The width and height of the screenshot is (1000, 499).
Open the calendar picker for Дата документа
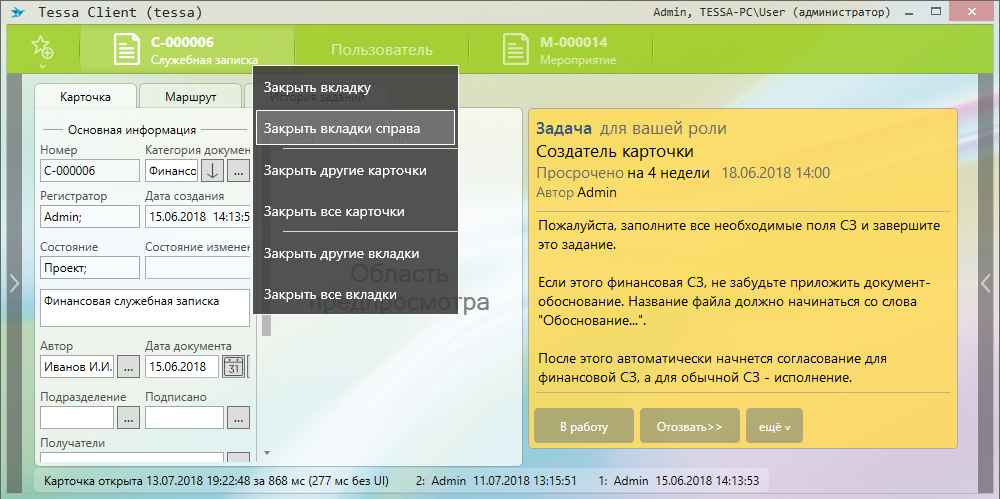pos(233,367)
